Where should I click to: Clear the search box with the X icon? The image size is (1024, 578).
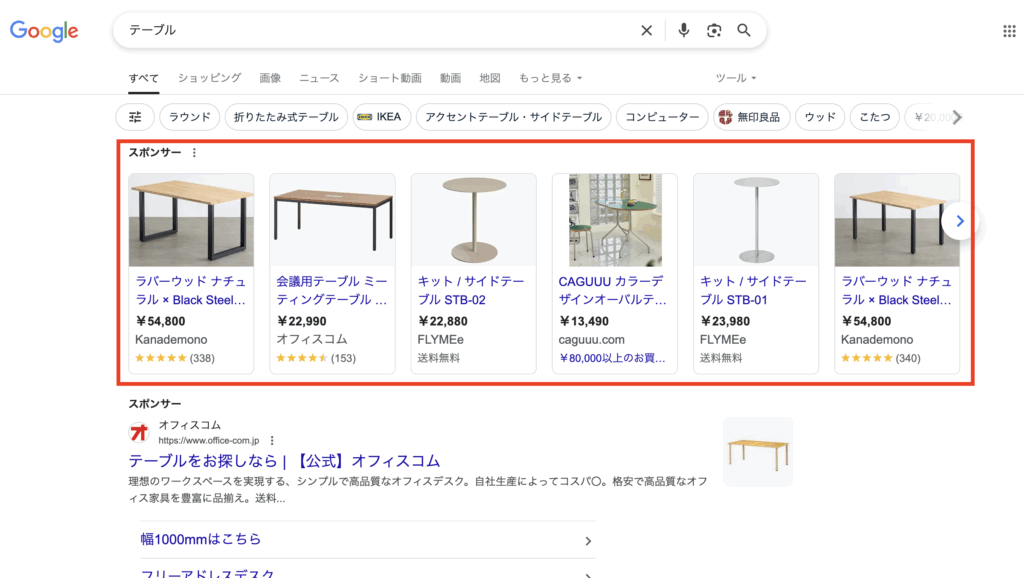tap(647, 30)
